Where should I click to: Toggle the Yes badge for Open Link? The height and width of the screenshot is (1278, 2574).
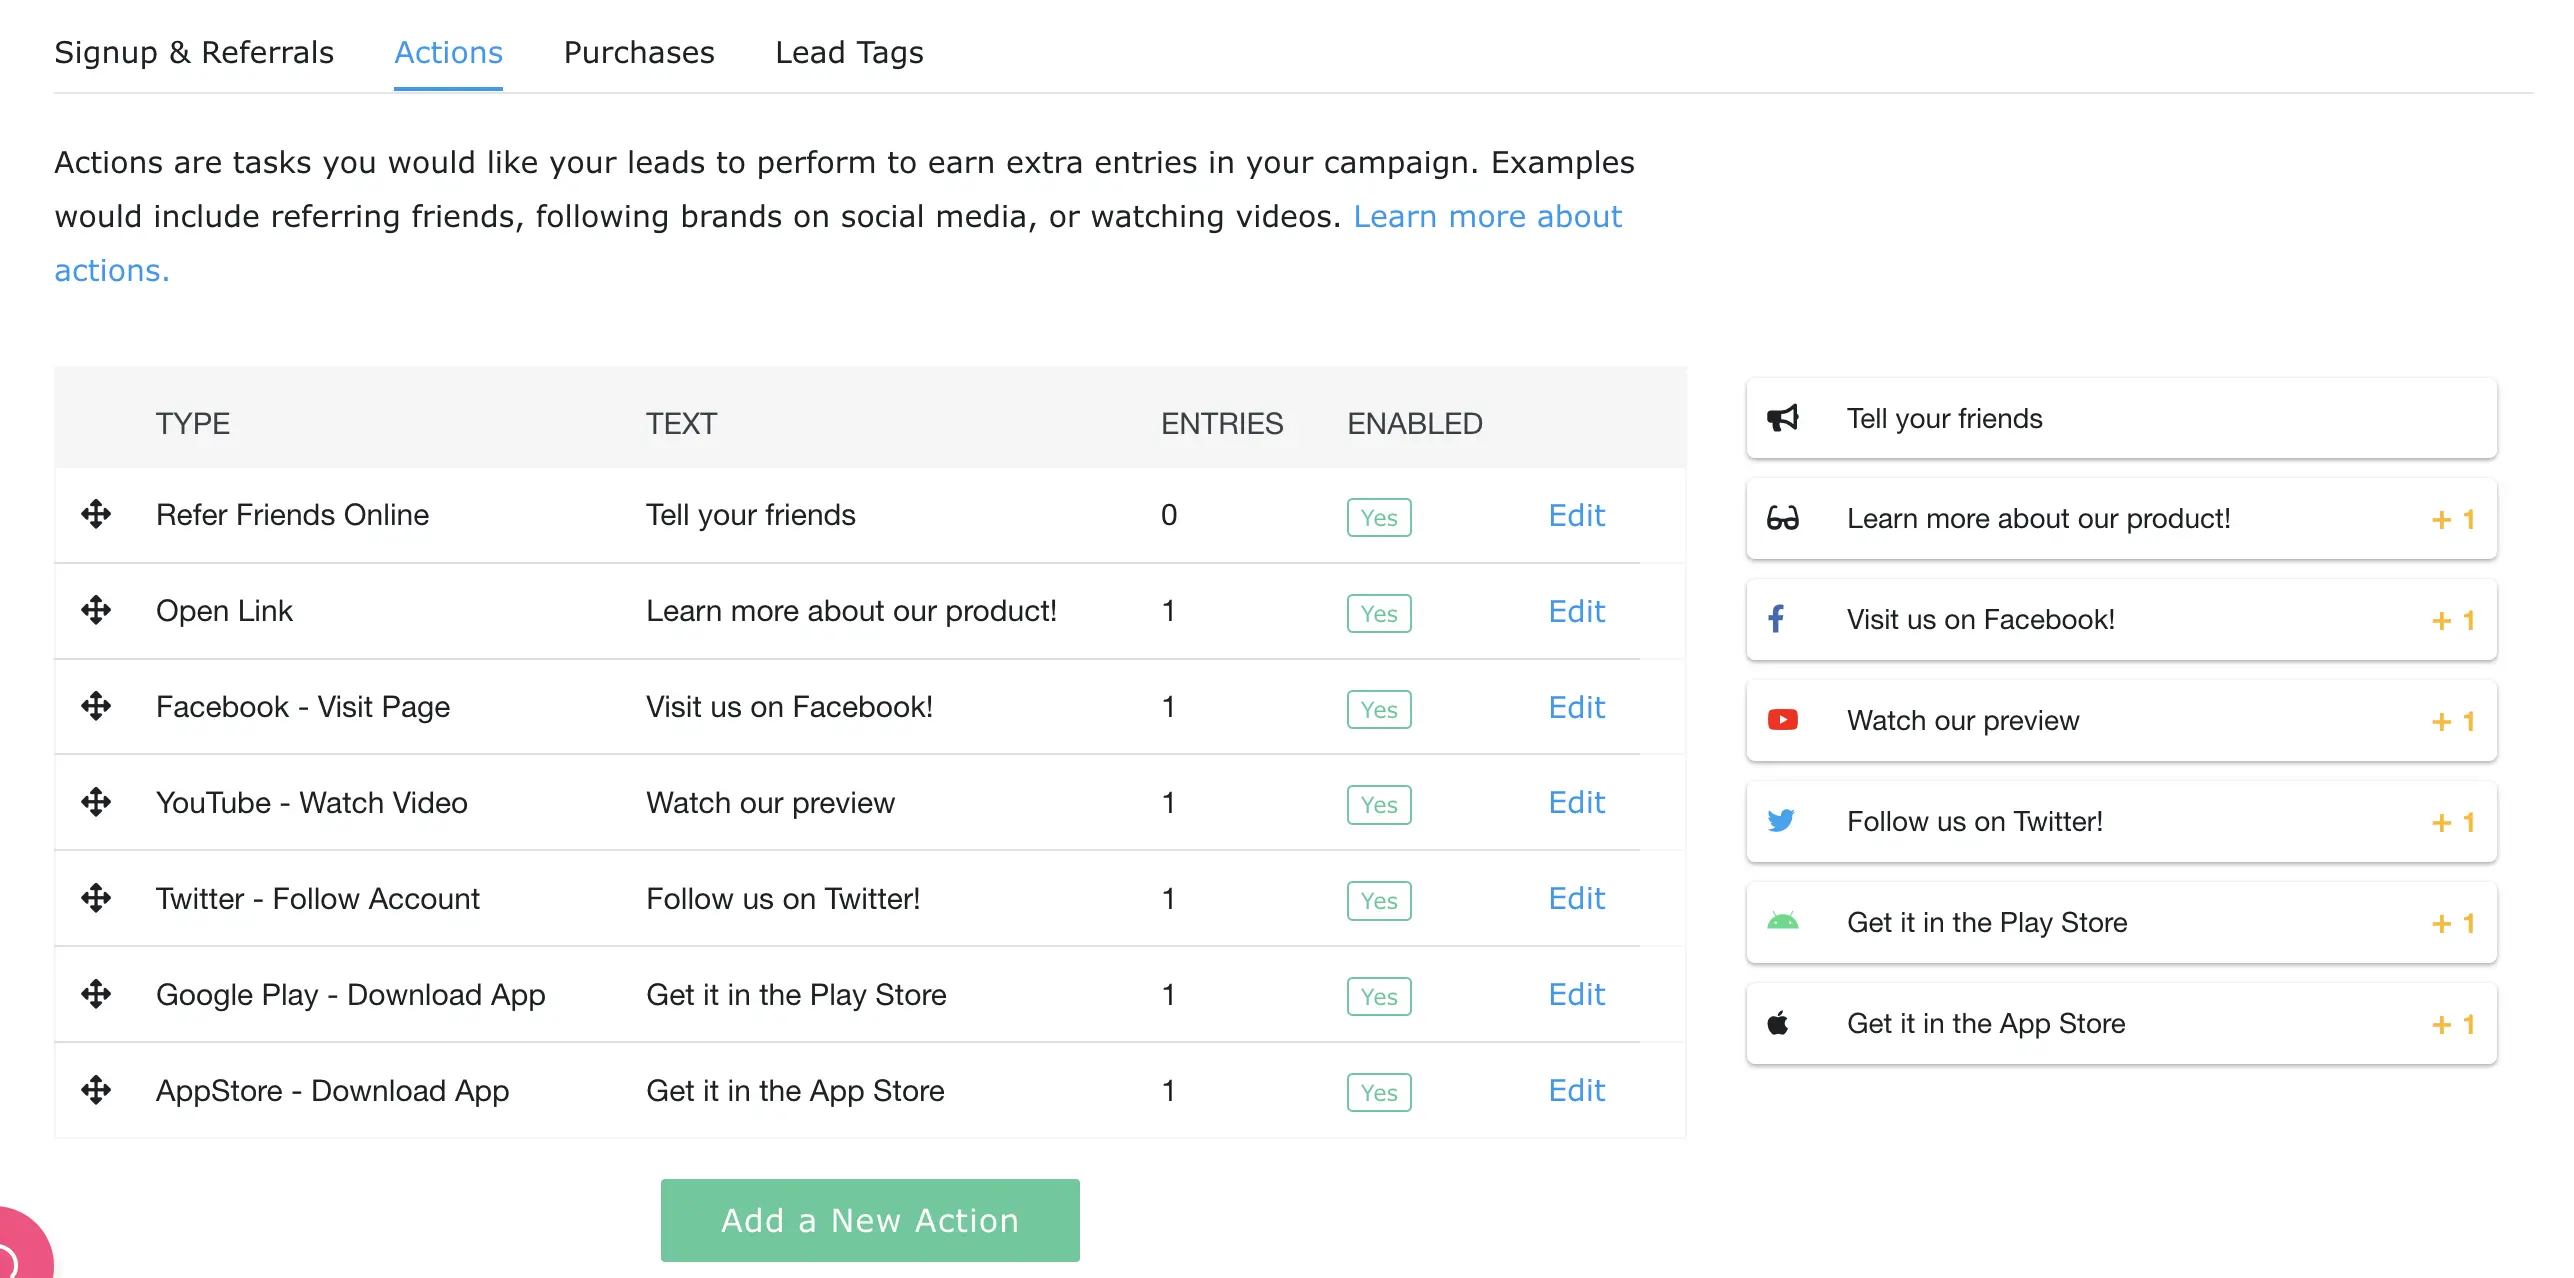pyautogui.click(x=1378, y=613)
